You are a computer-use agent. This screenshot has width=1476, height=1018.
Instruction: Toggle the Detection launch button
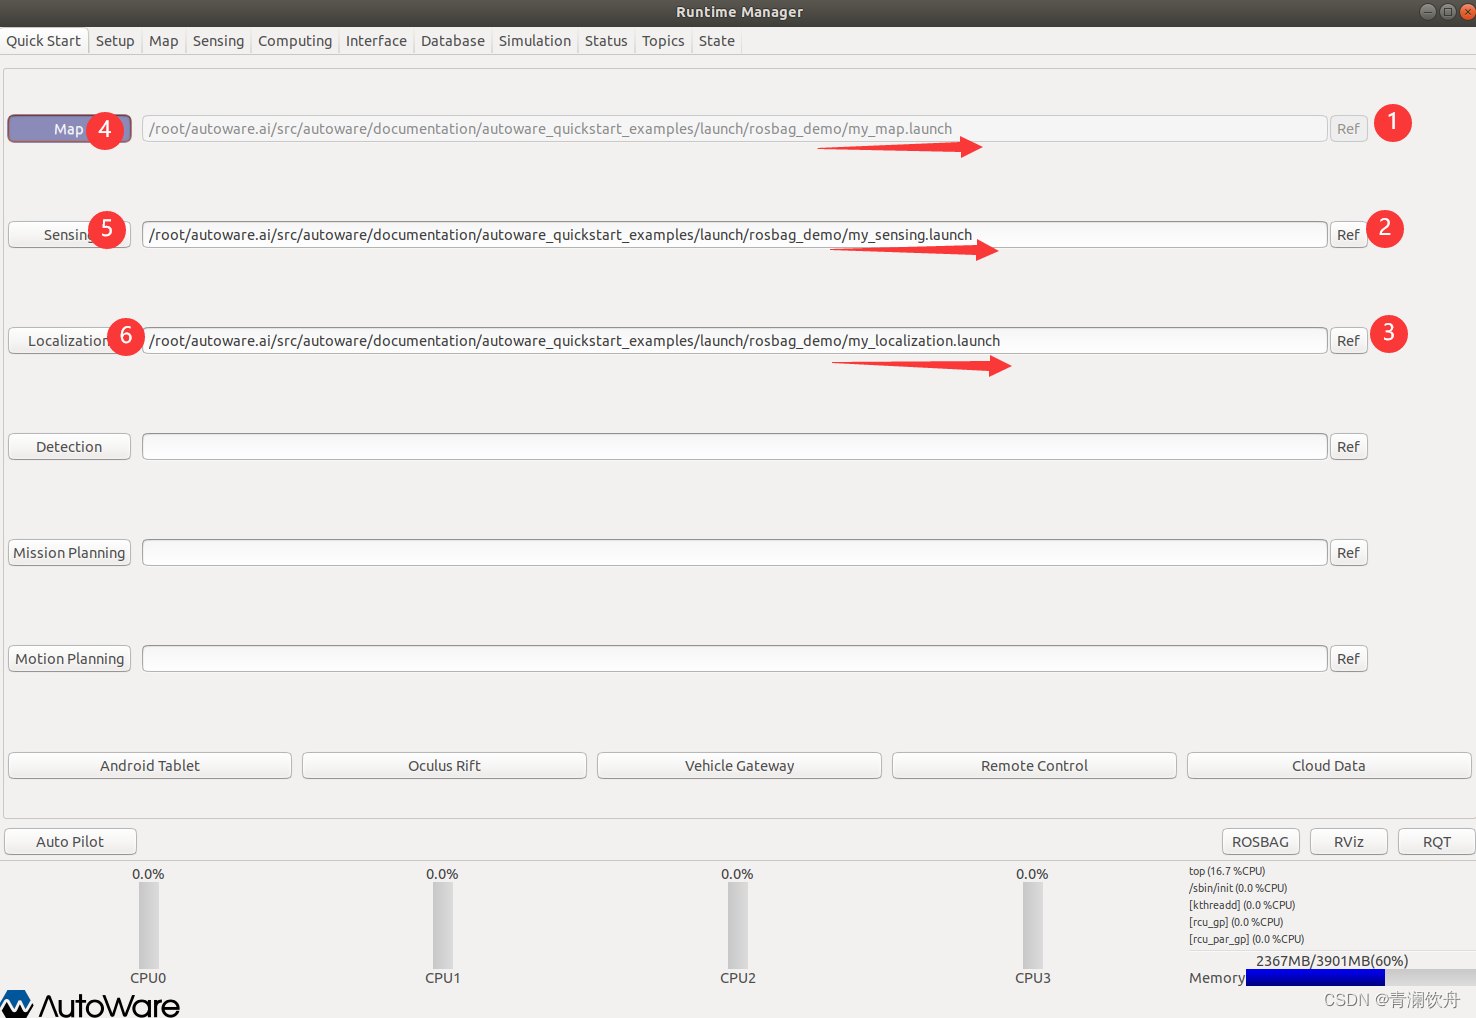coord(69,447)
